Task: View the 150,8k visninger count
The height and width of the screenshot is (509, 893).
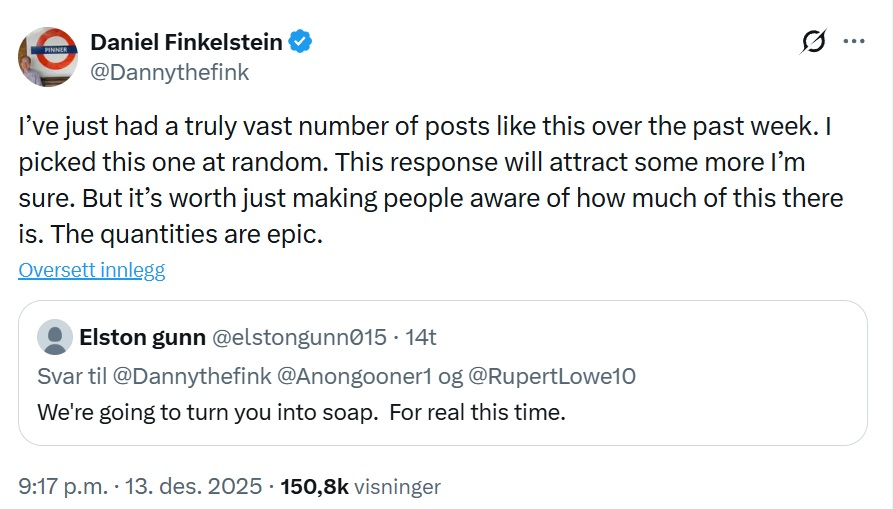Action: tap(360, 487)
